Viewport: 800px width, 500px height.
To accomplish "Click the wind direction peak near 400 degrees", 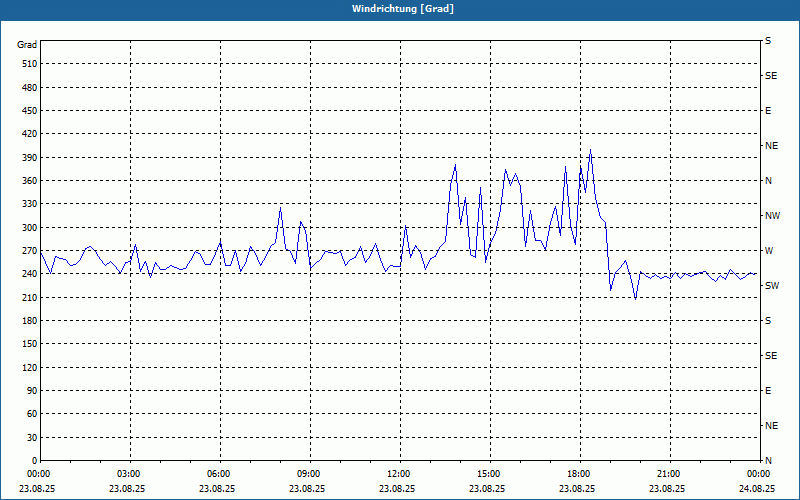I will [590, 150].
